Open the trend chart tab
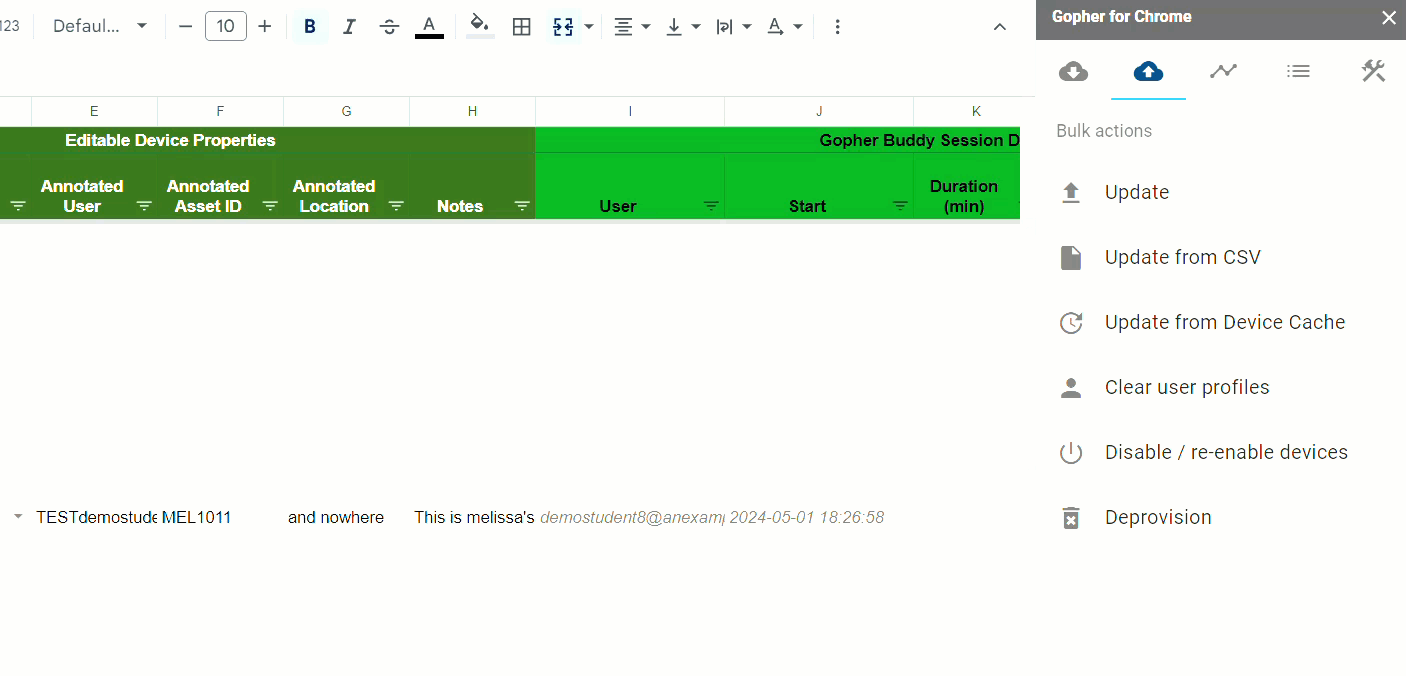Screen dimensions: 1406x676 [1223, 71]
